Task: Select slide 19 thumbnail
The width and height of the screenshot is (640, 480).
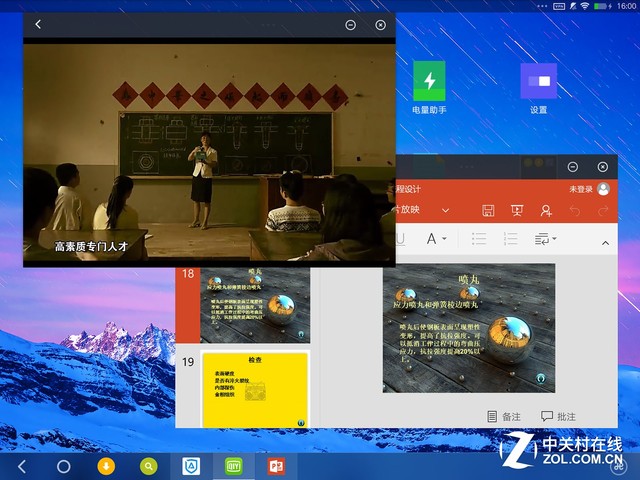Action: [255, 389]
